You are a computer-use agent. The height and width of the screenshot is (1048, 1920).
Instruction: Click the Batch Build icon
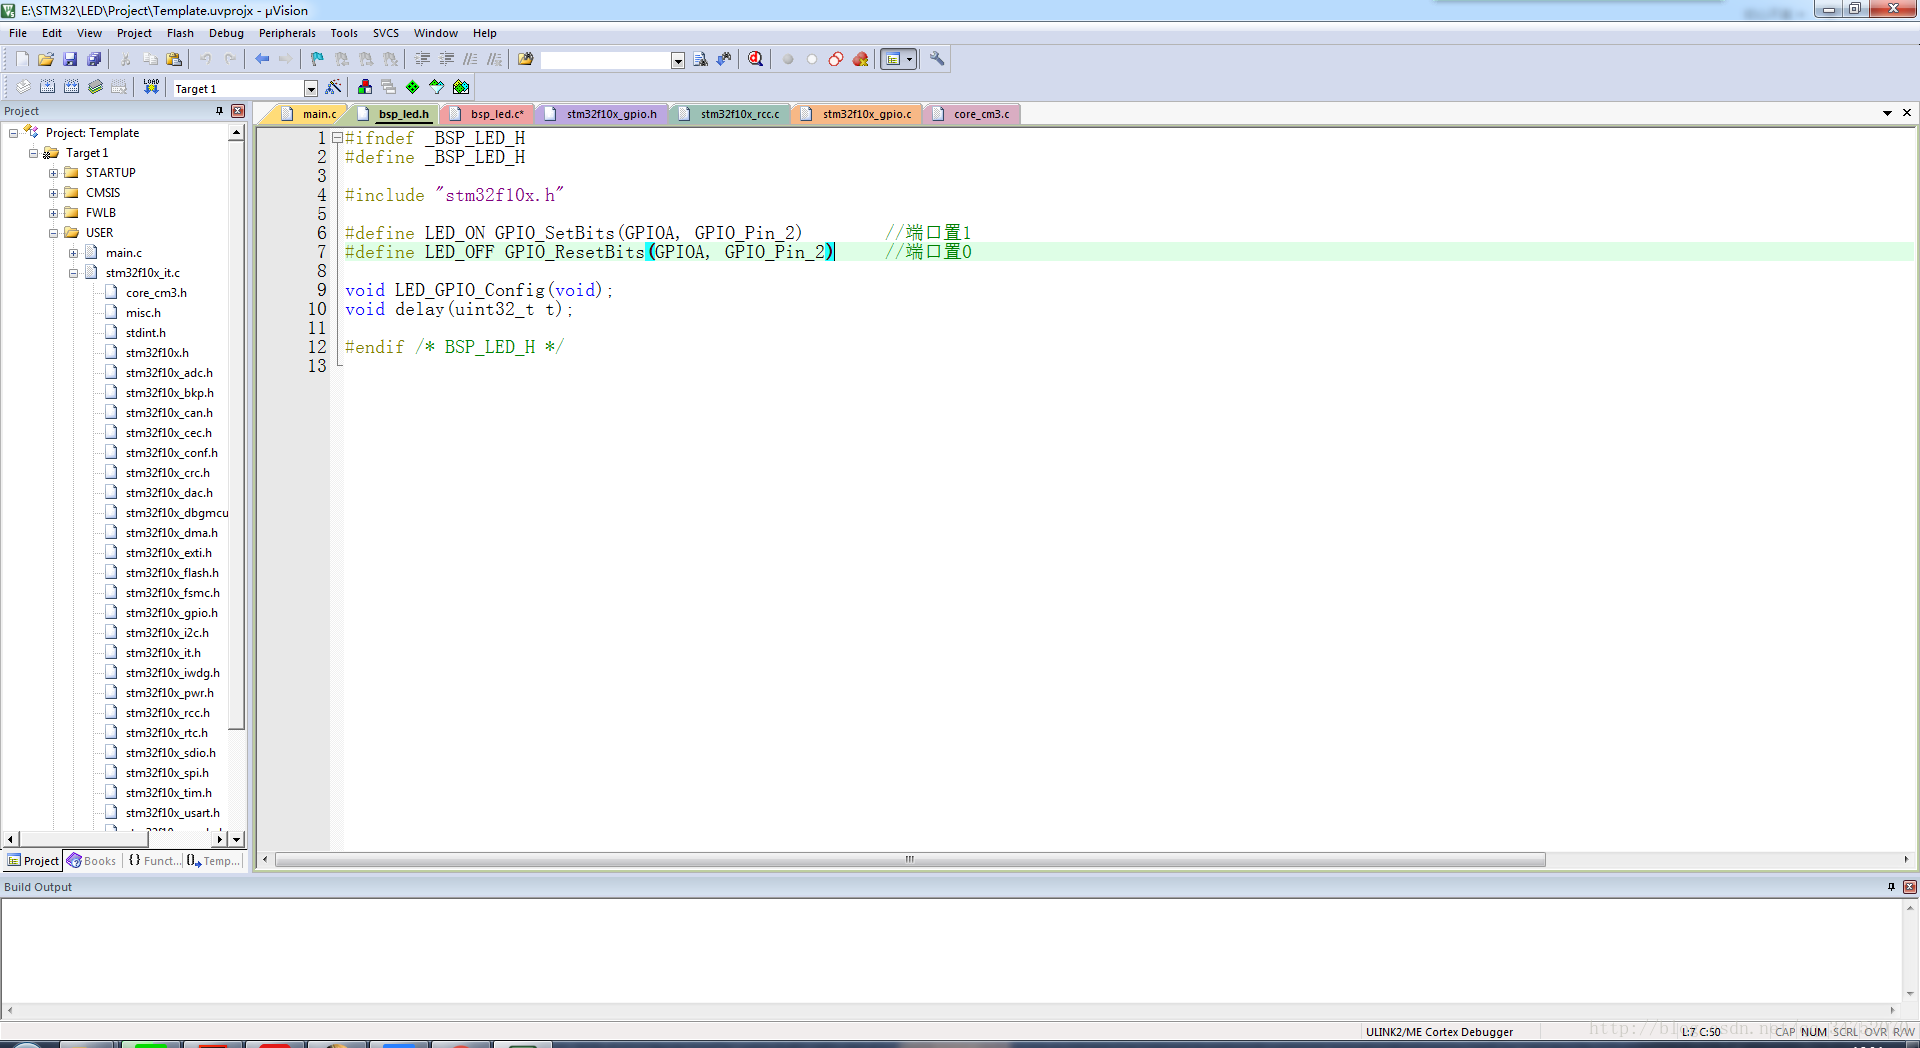(95, 87)
